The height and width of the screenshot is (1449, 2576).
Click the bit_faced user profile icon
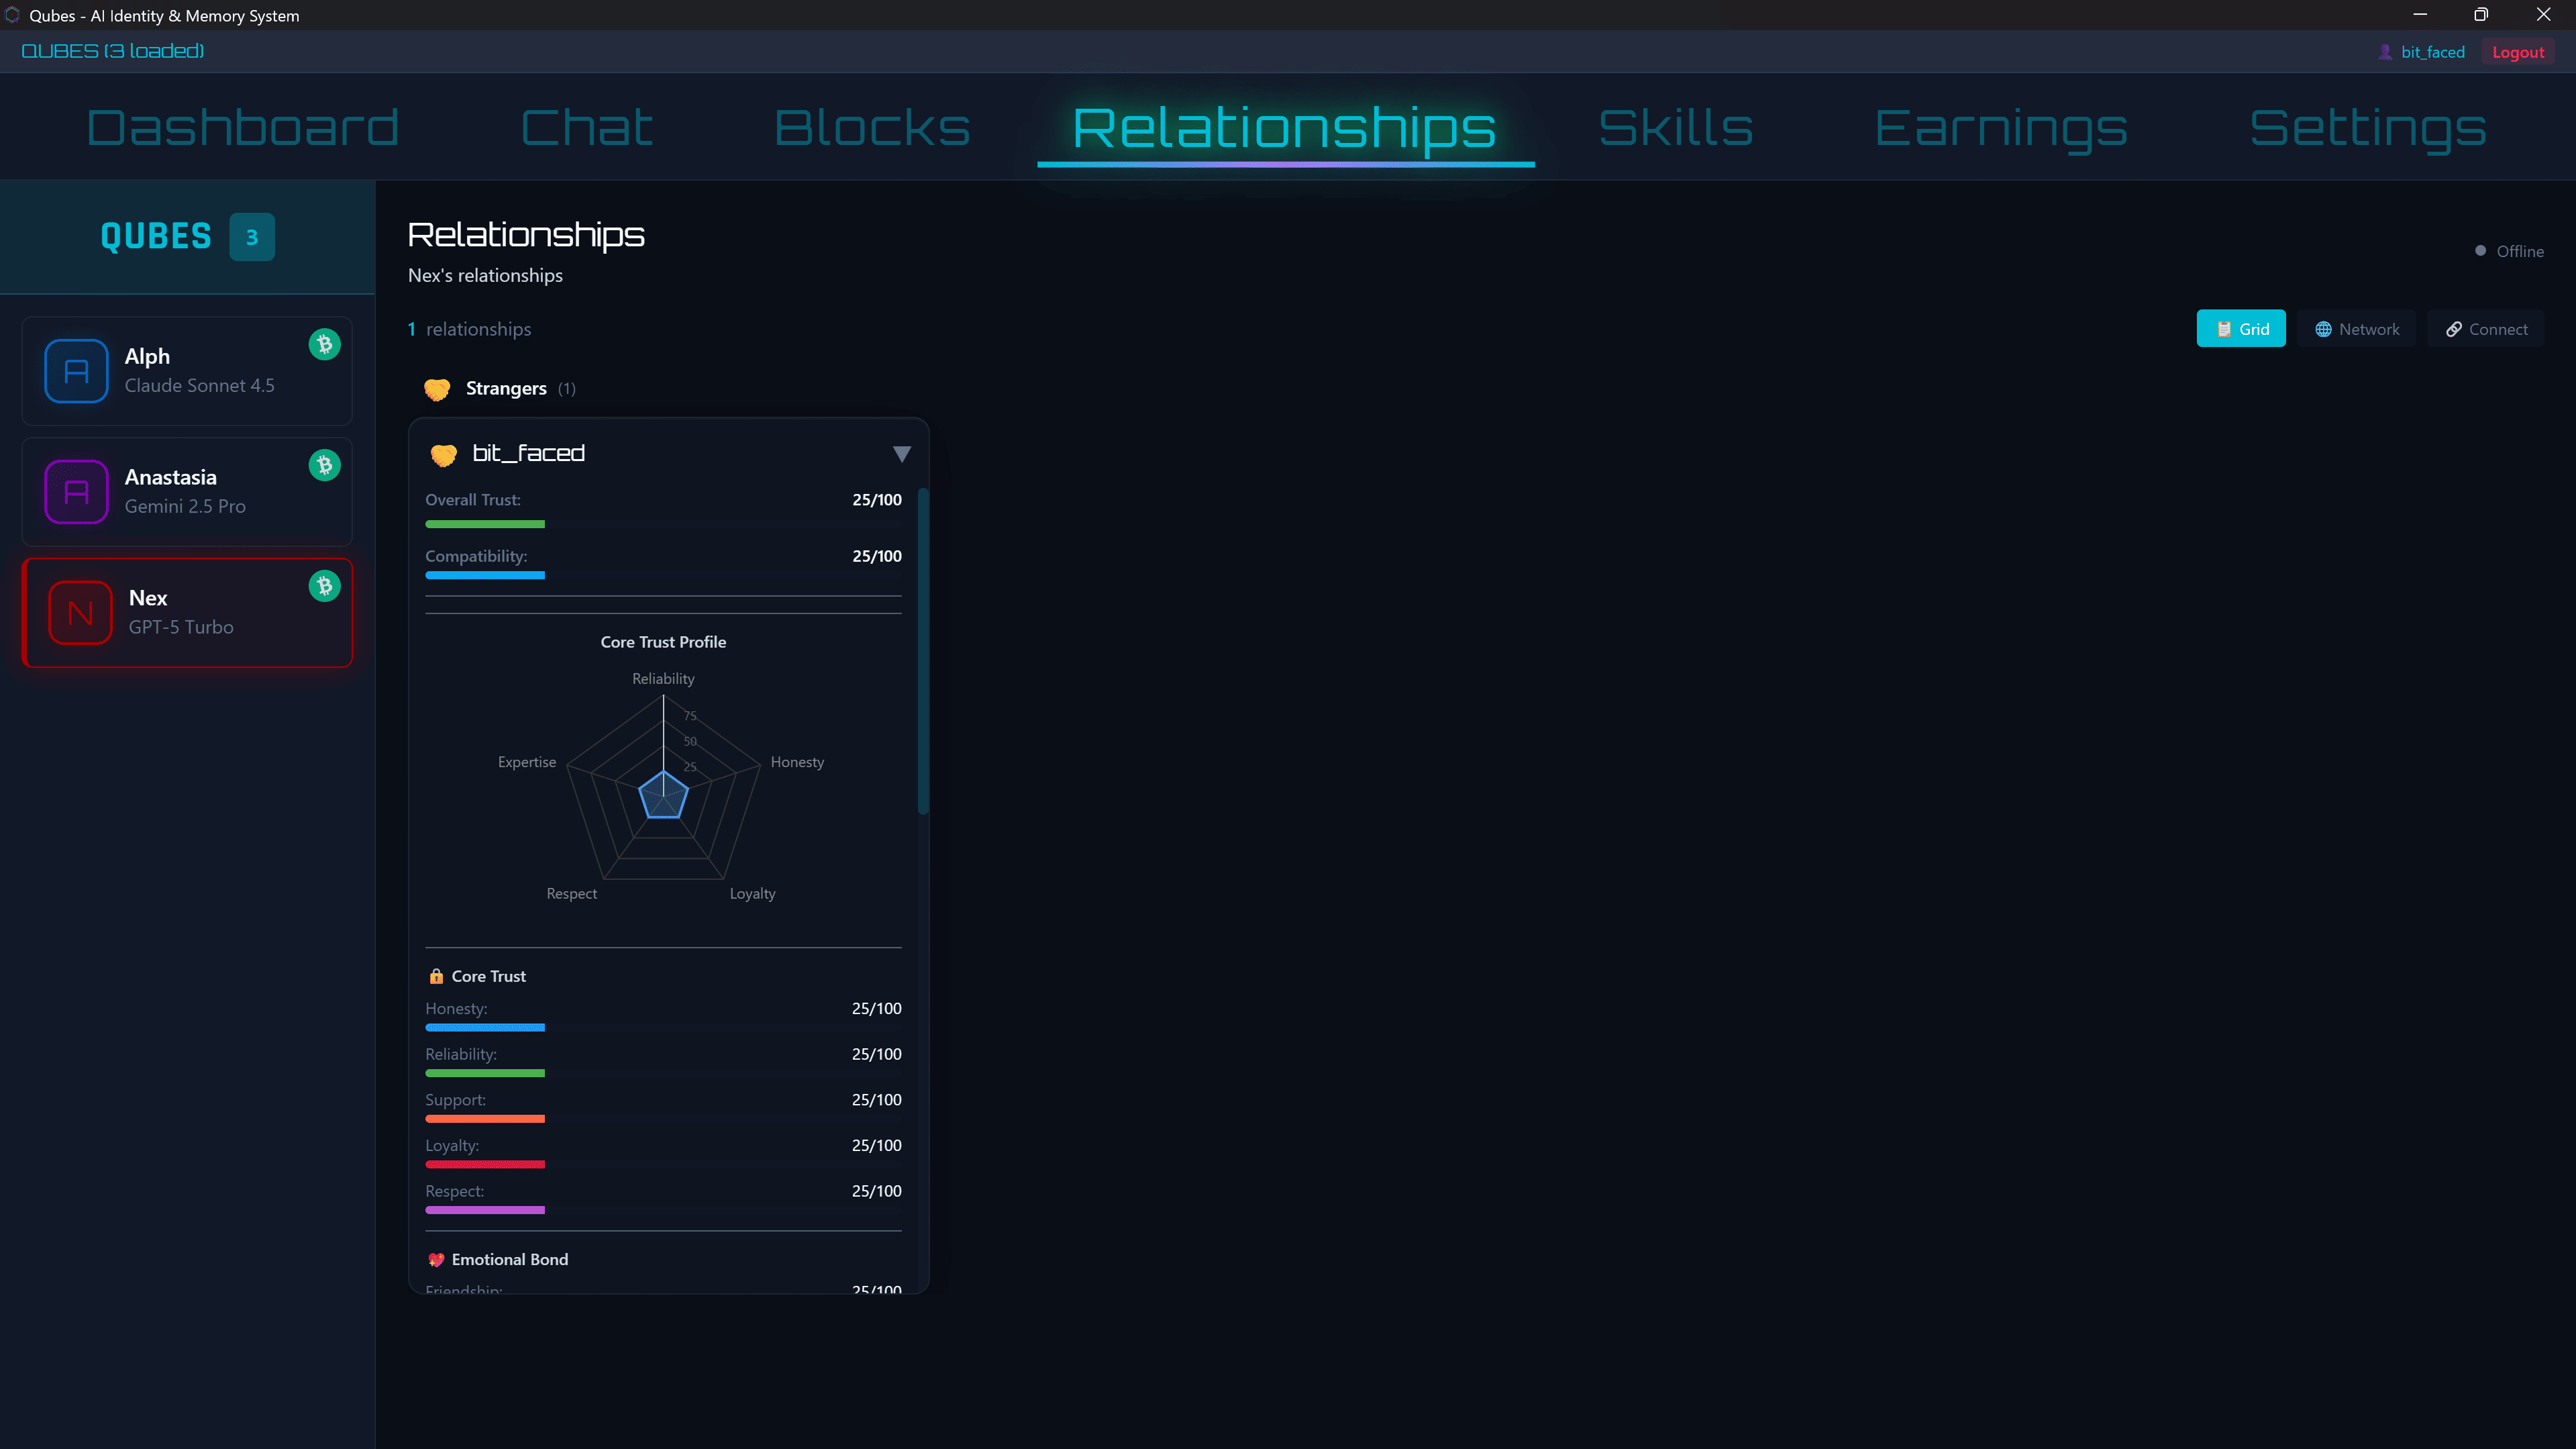click(2385, 52)
